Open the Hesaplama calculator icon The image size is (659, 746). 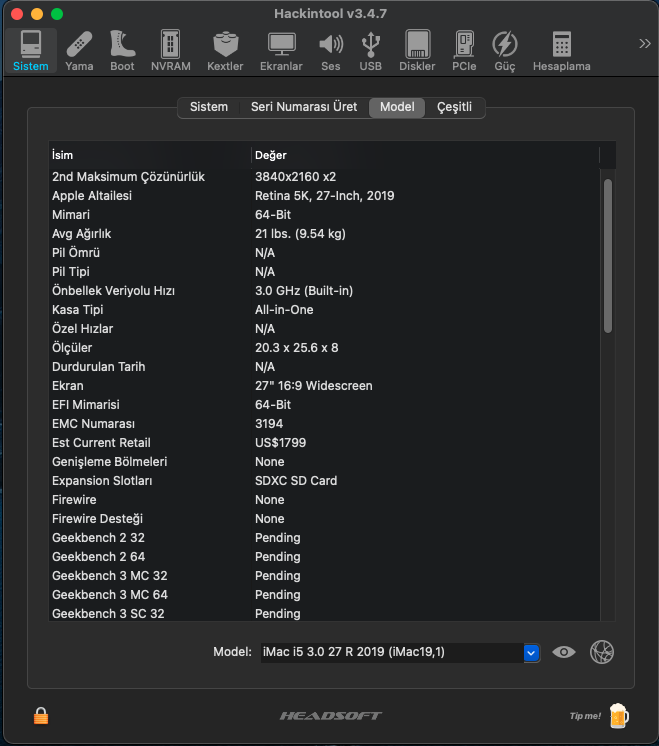pos(561,50)
